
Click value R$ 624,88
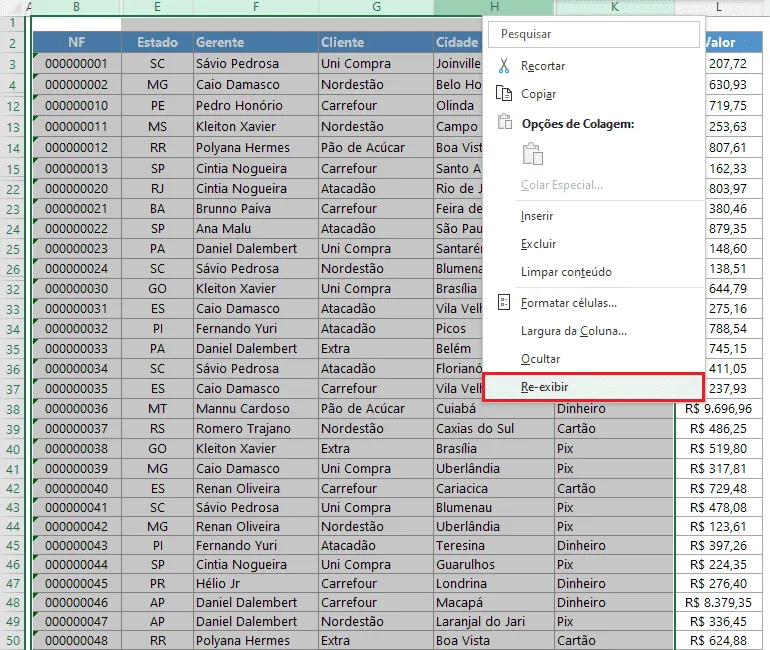click(718, 641)
